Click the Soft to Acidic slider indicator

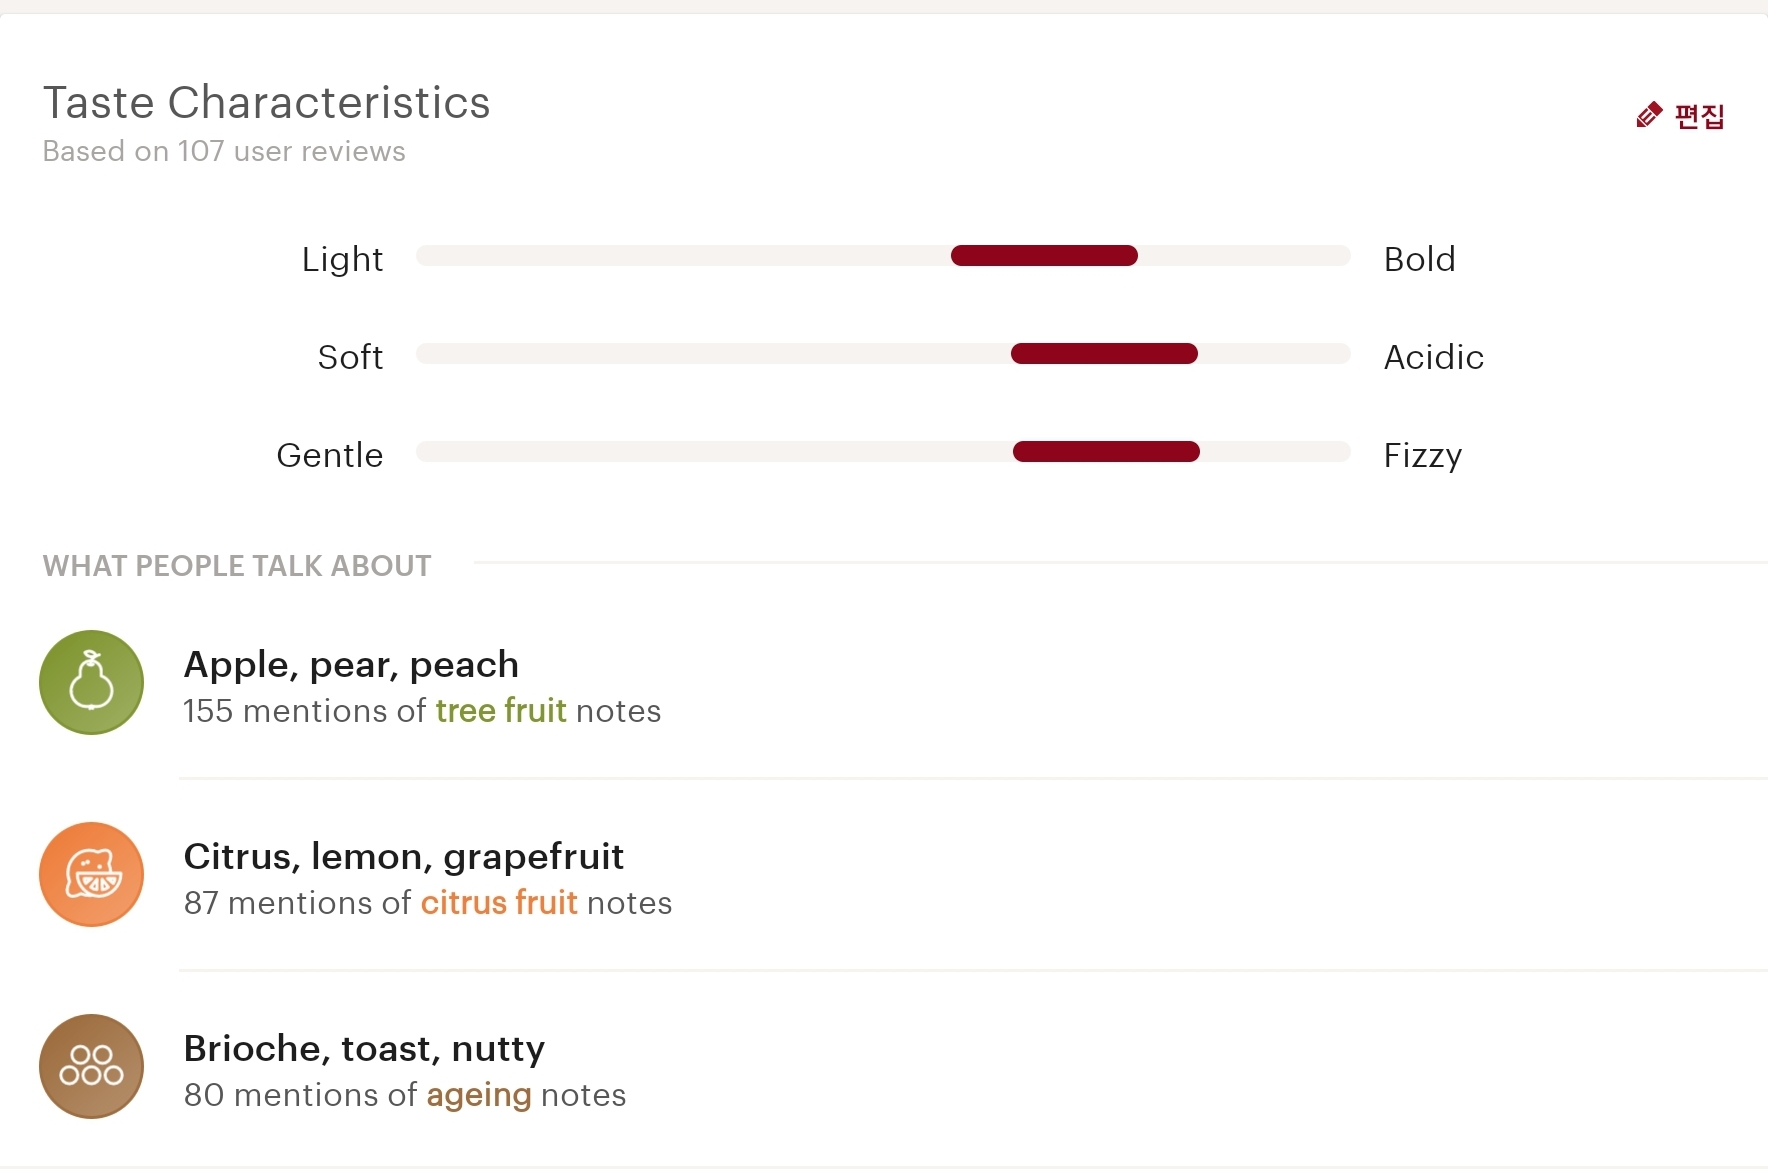1104,354
